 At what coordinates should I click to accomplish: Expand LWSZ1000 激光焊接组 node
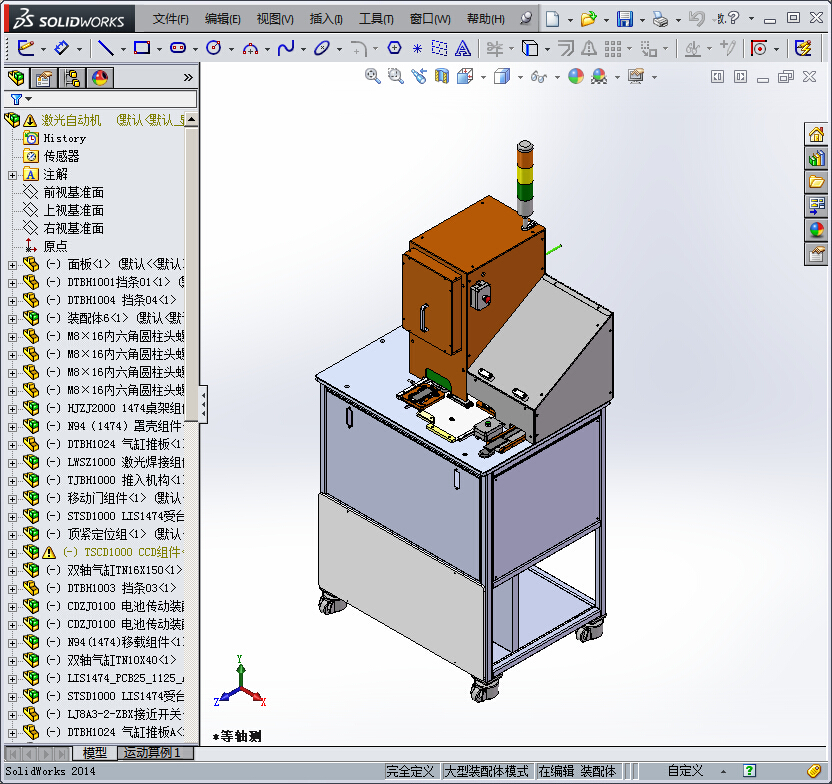tap(12, 463)
